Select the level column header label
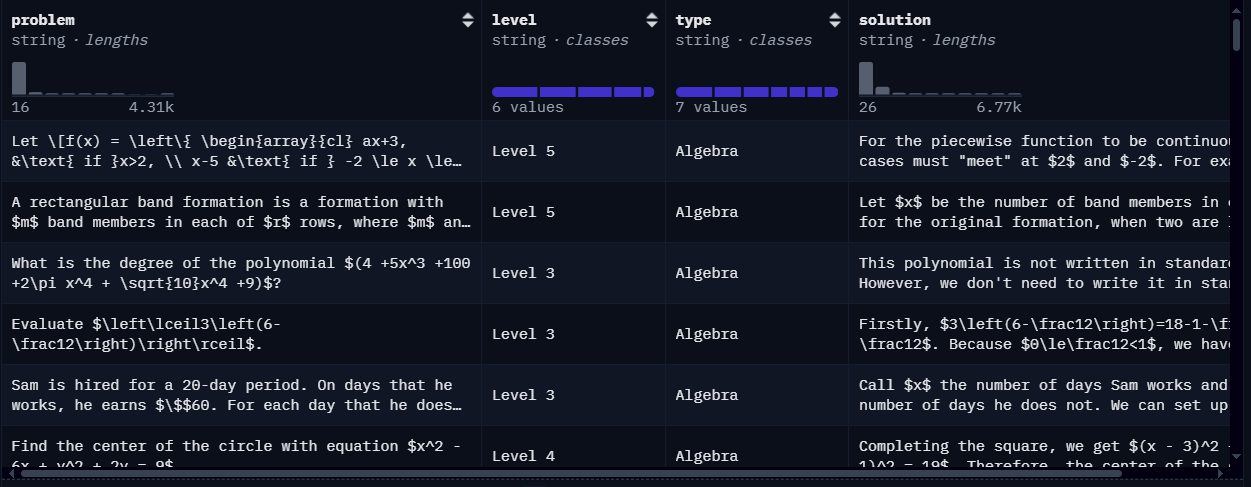Viewport: 1251px width, 487px height. [x=514, y=20]
